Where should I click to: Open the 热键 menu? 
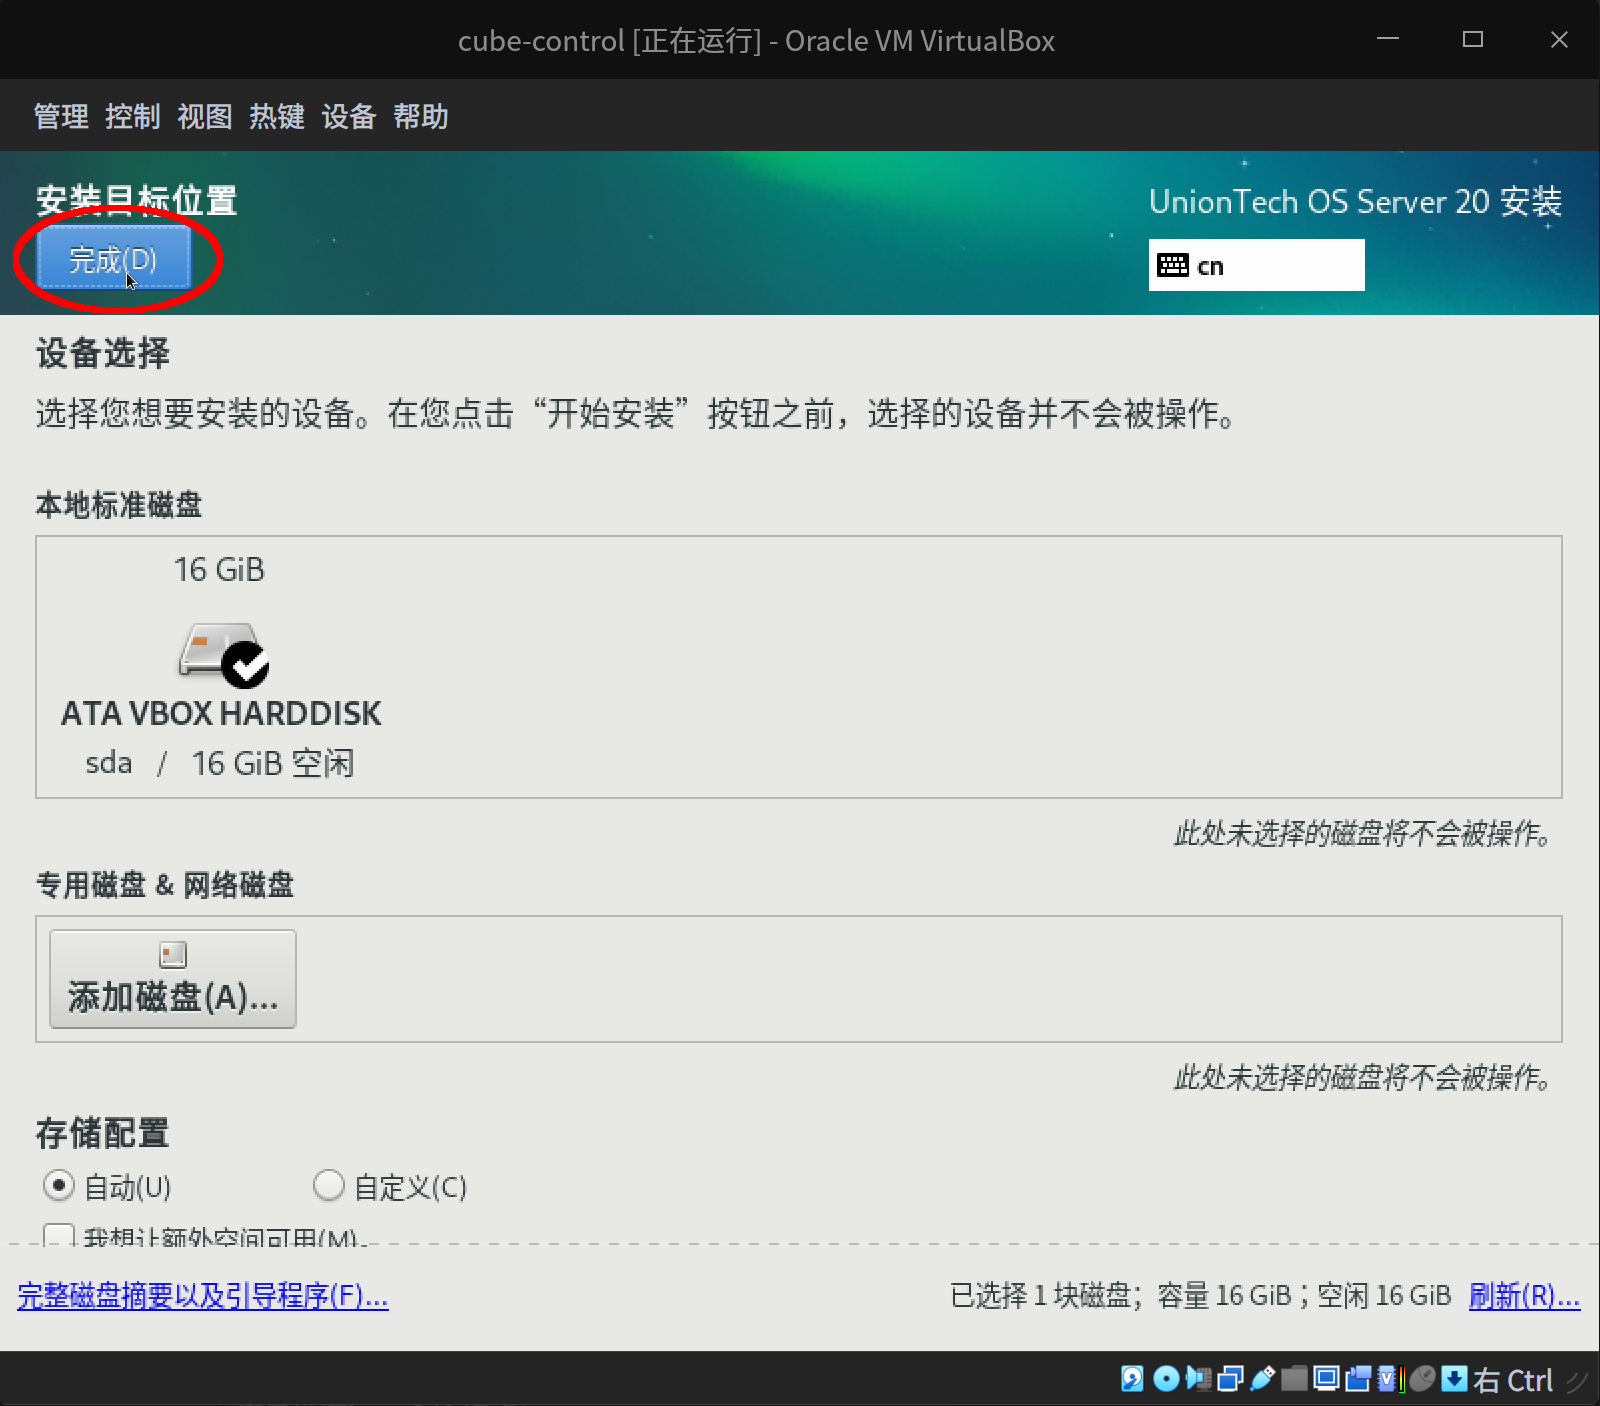tap(277, 116)
